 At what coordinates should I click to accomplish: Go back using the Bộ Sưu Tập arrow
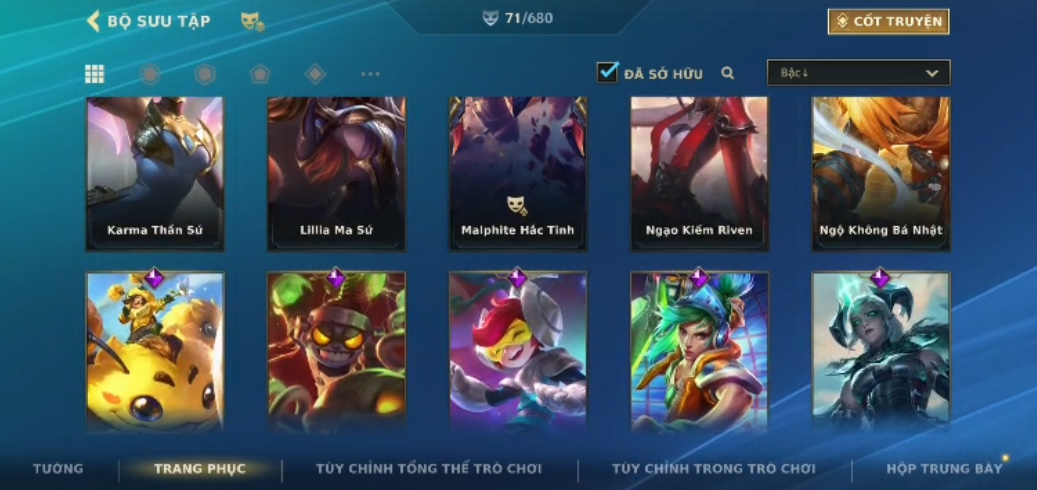(x=93, y=21)
